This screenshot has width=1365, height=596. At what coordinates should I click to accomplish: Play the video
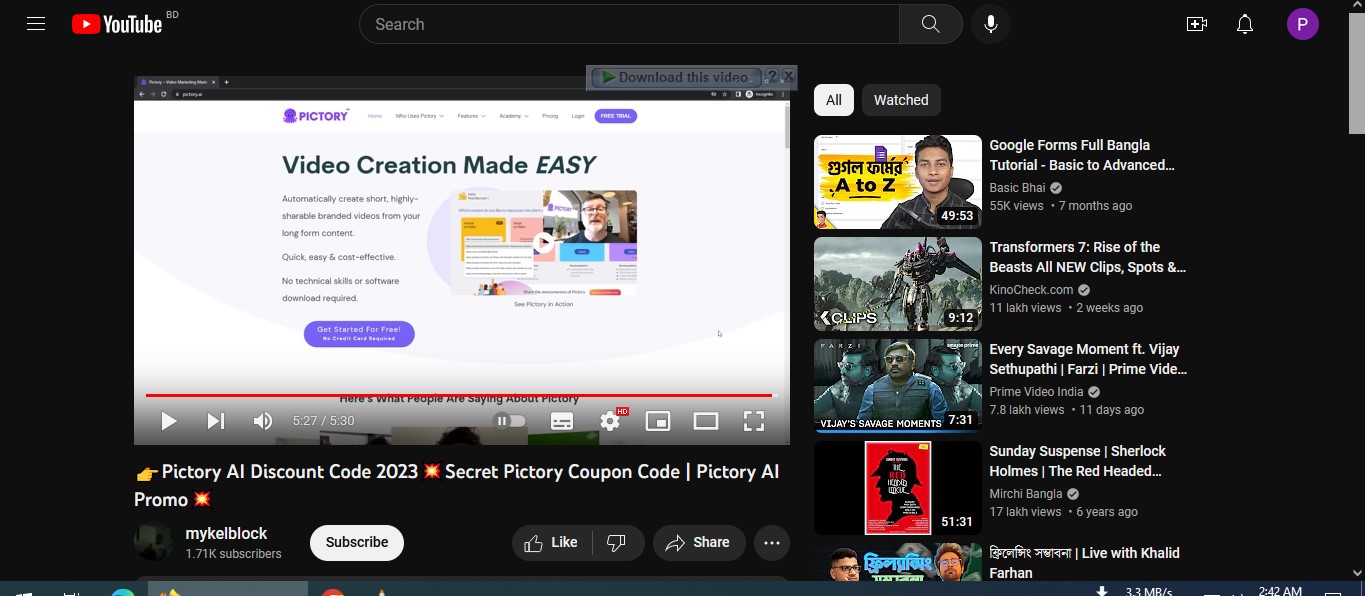pos(169,421)
